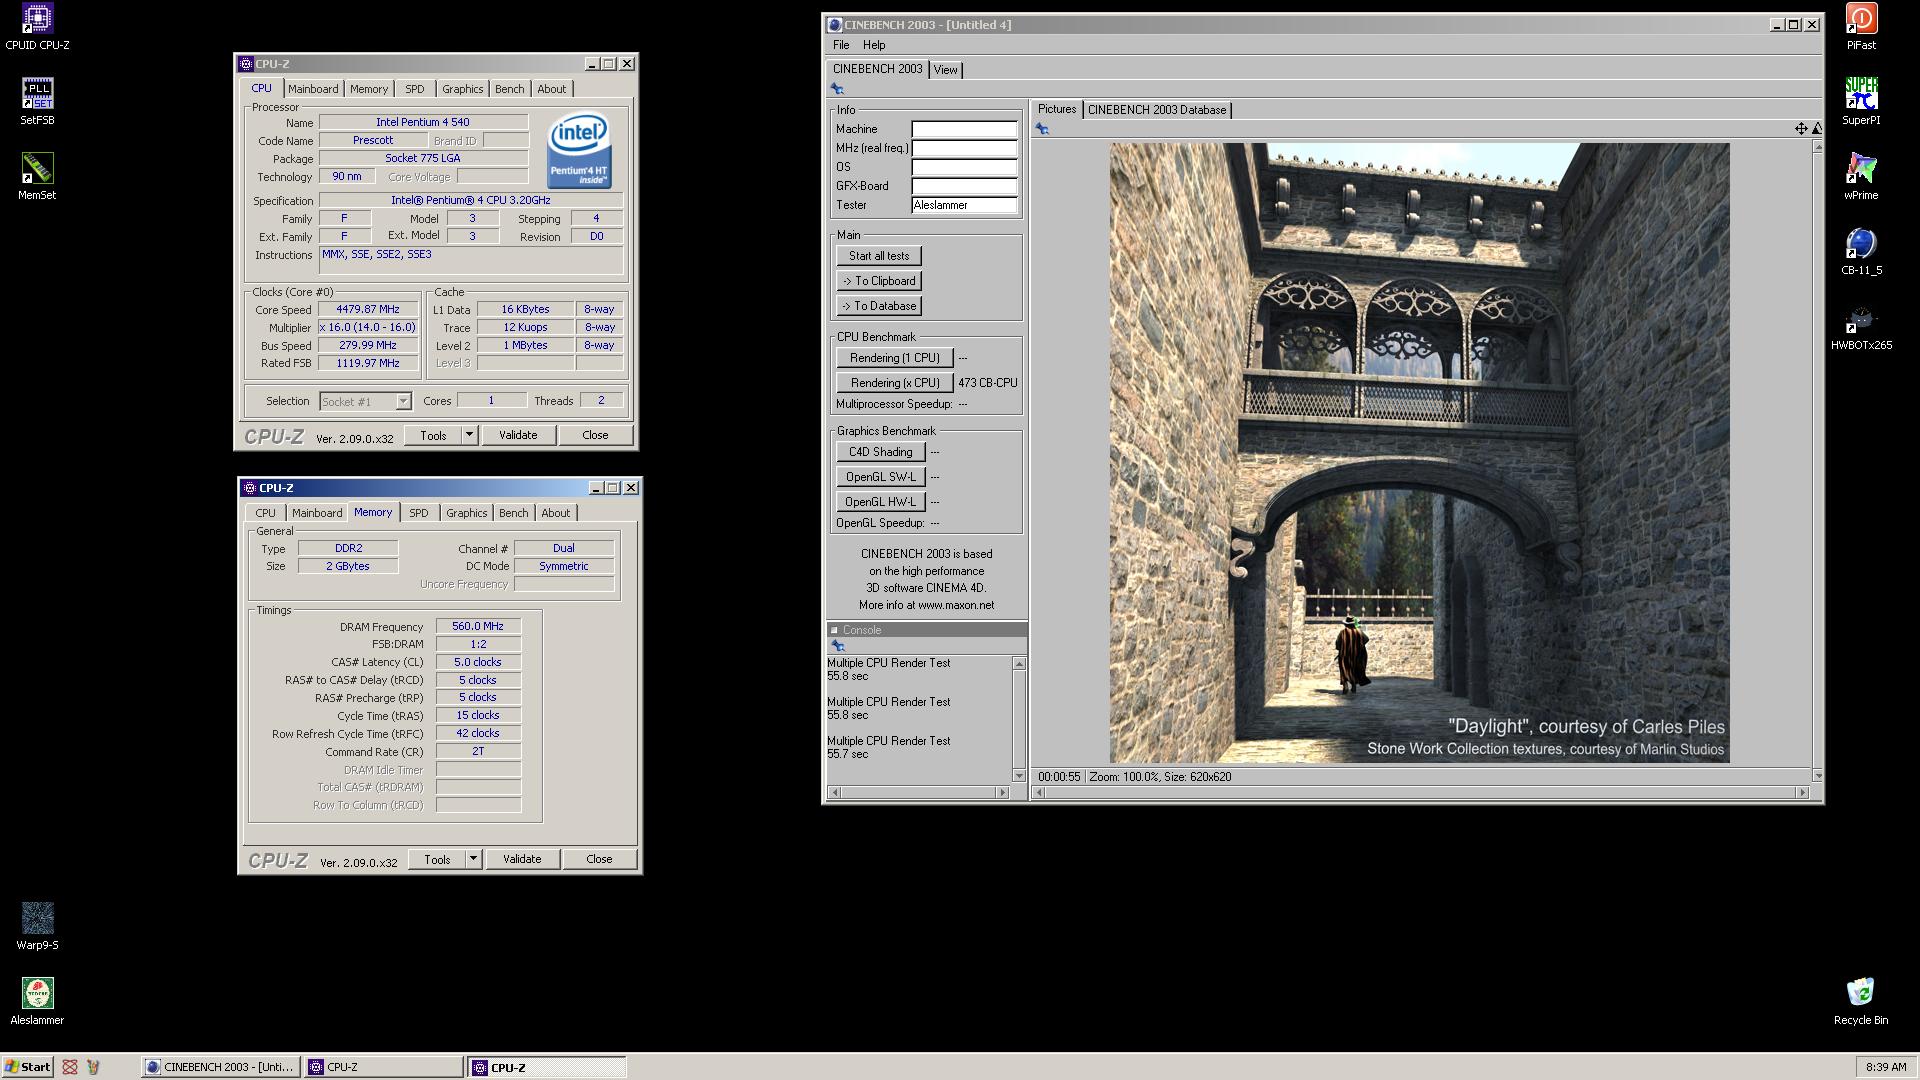Click Validate in upper CPU-Z window
Image resolution: width=1920 pixels, height=1080 pixels.
[518, 435]
